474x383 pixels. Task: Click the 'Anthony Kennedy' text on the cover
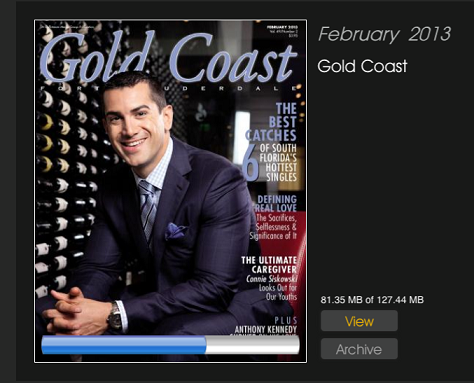[x=266, y=330]
